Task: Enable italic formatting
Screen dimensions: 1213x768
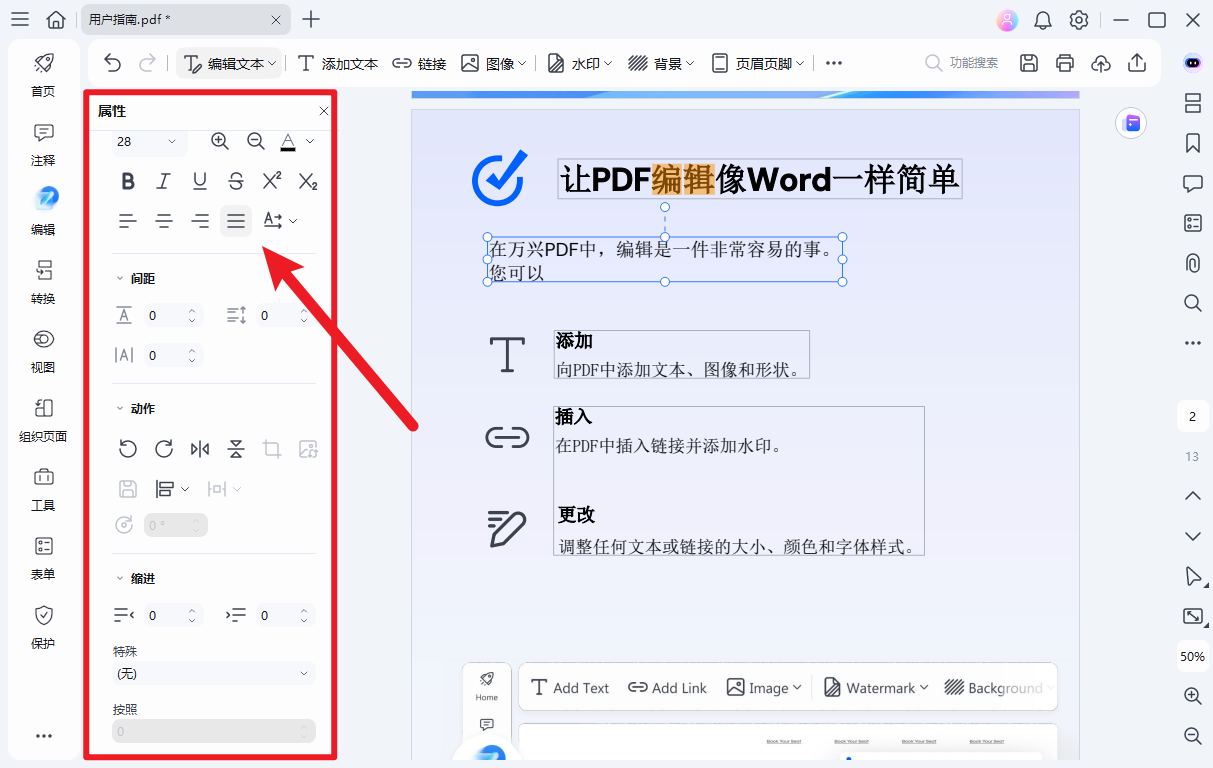Action: pyautogui.click(x=164, y=181)
